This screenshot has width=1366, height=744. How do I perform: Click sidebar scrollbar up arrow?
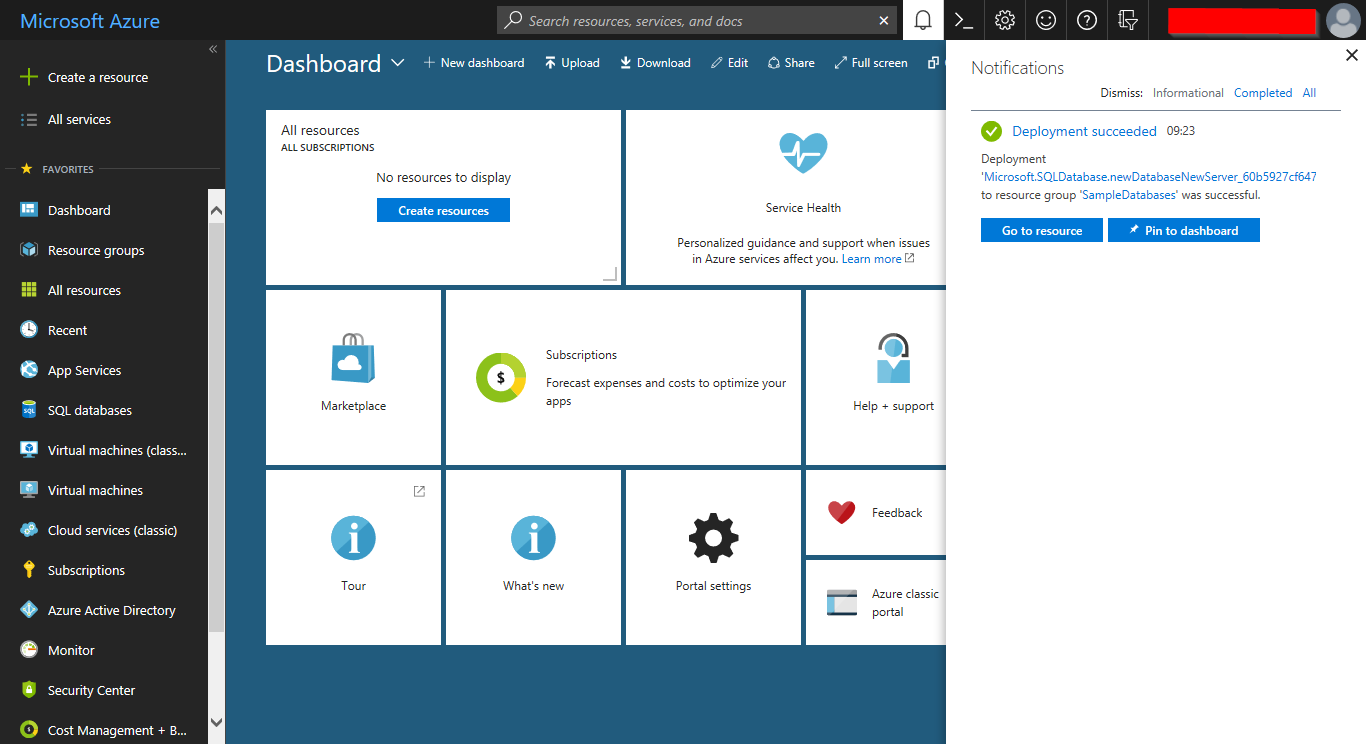tap(217, 211)
